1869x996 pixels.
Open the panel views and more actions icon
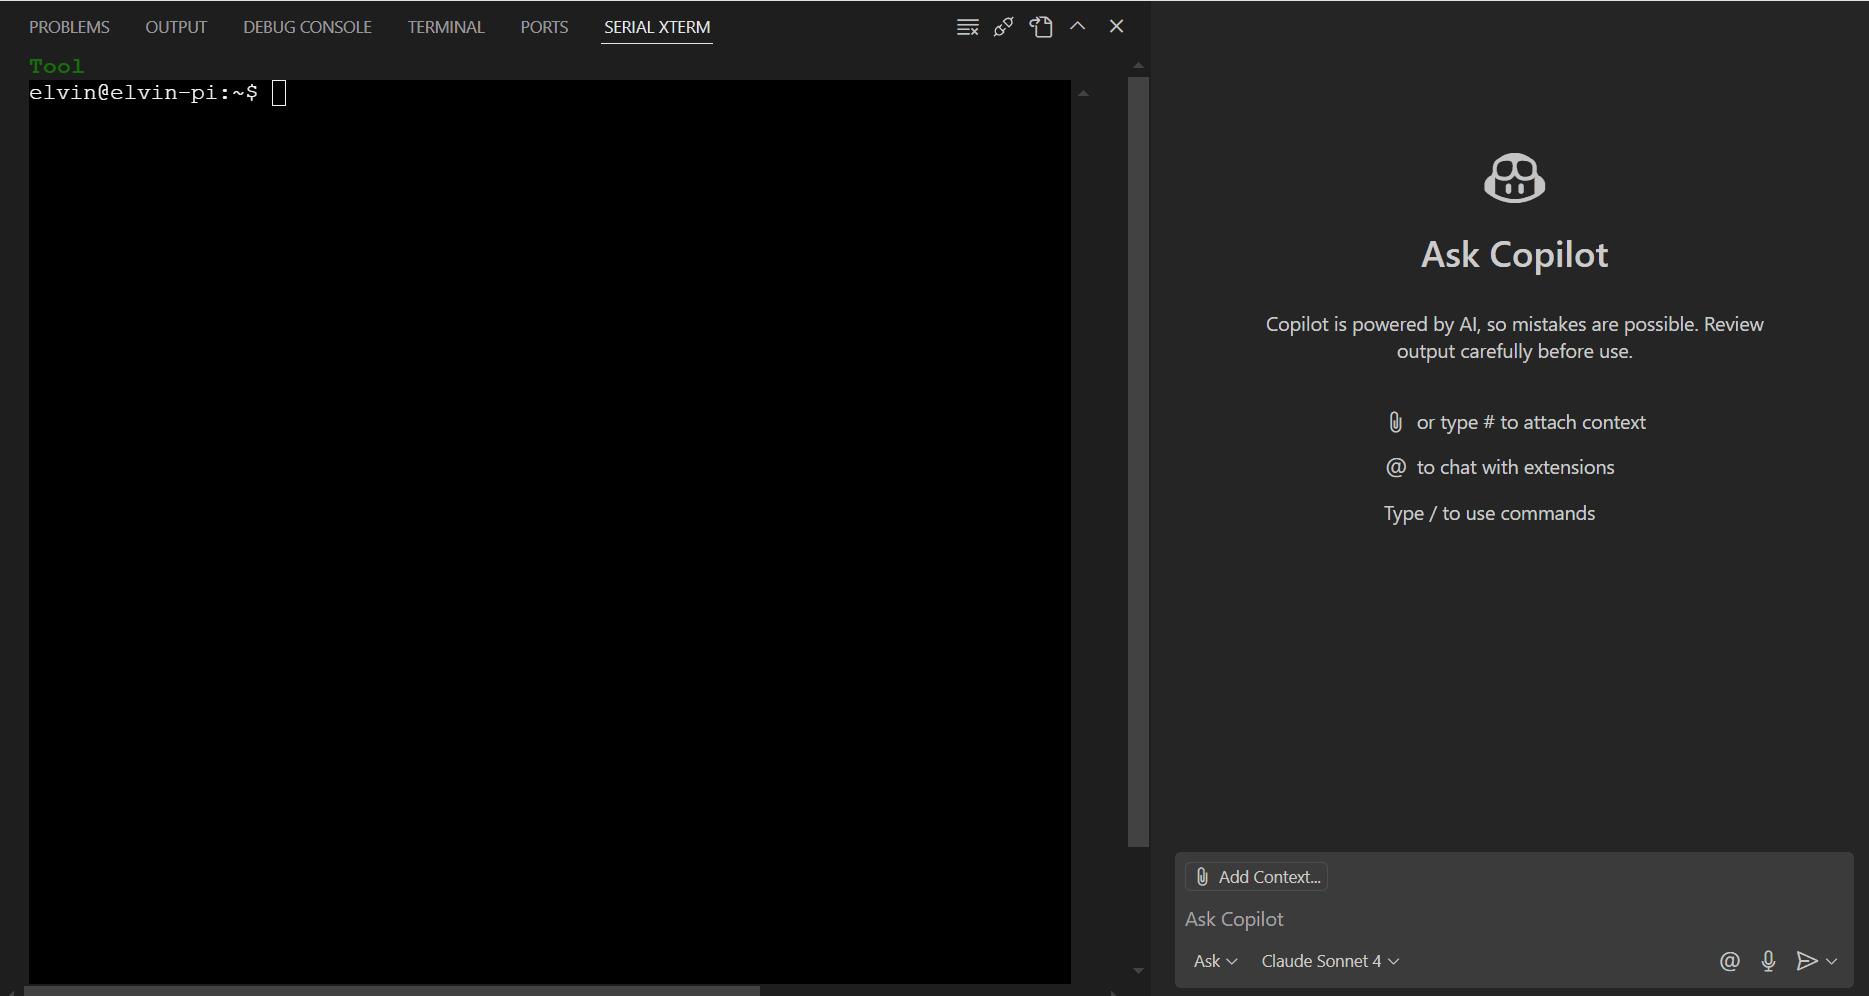coord(1041,27)
